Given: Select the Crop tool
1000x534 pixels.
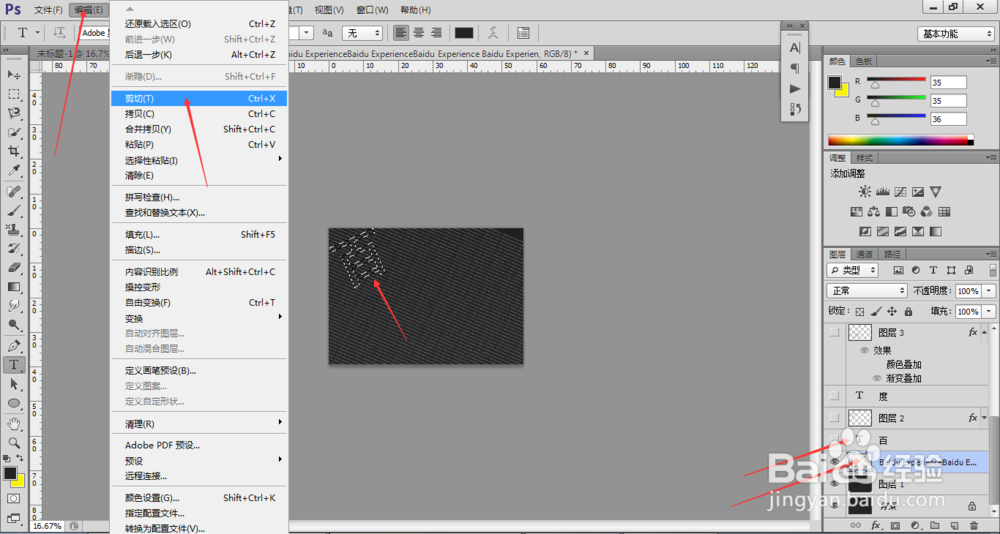Looking at the screenshot, I should click(x=14, y=151).
